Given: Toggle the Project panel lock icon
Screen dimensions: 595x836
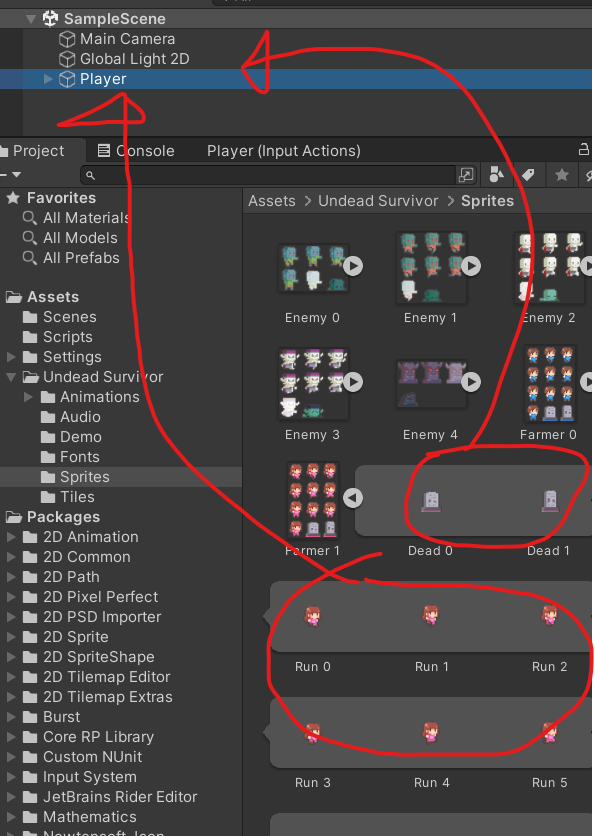Looking at the screenshot, I should pos(584,150).
